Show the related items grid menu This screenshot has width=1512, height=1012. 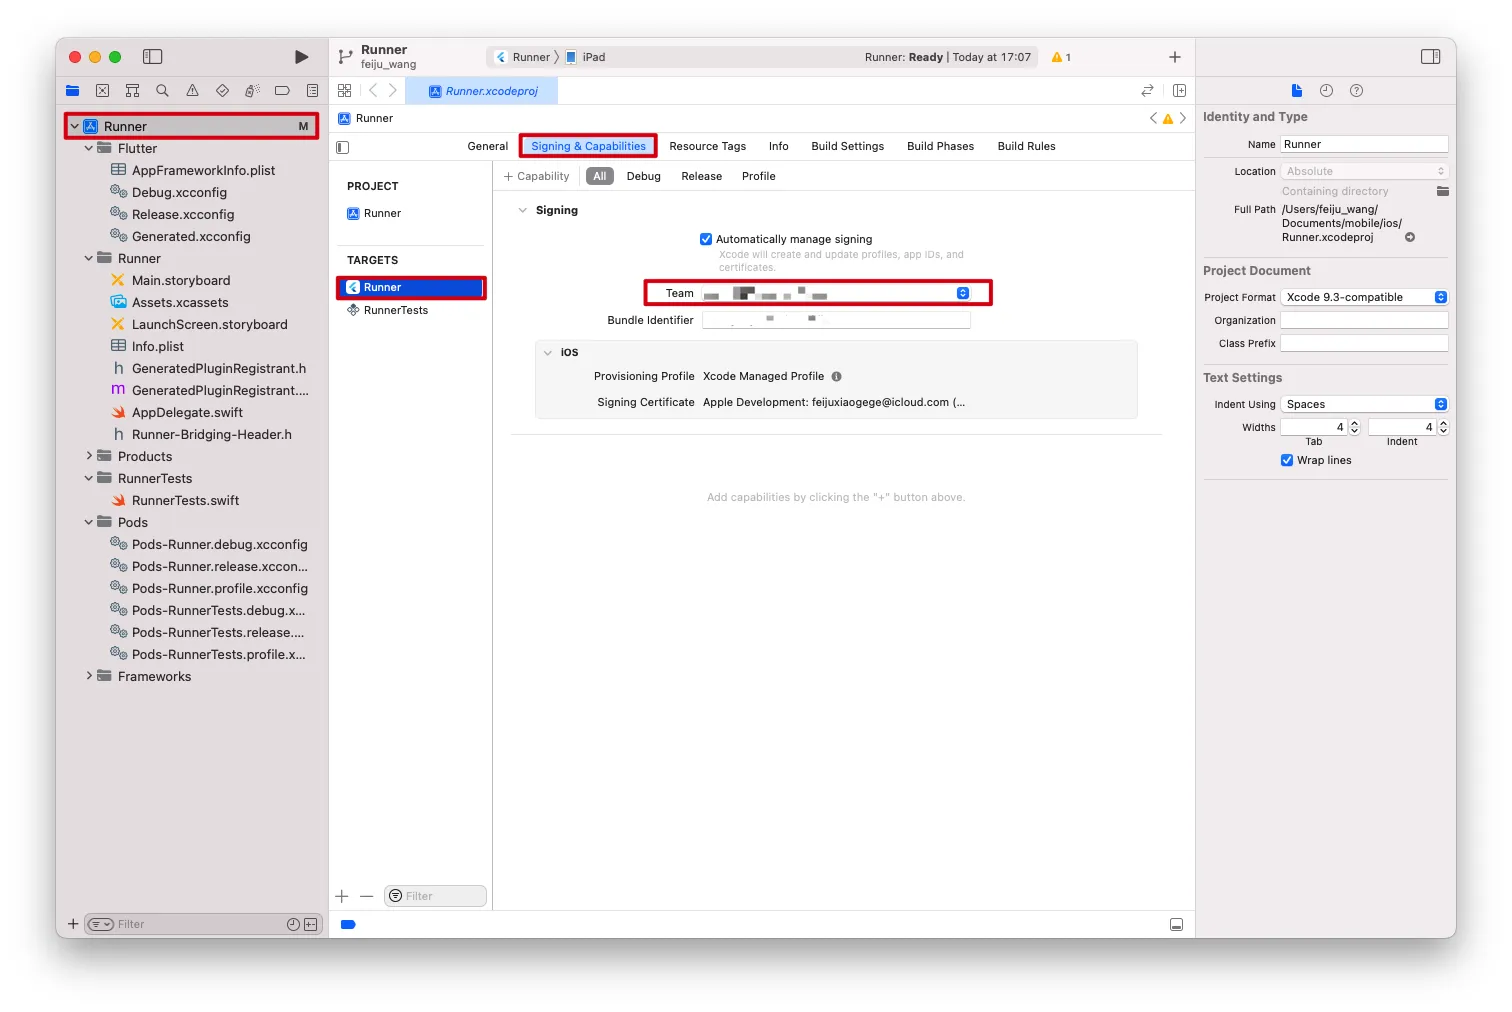point(345,91)
